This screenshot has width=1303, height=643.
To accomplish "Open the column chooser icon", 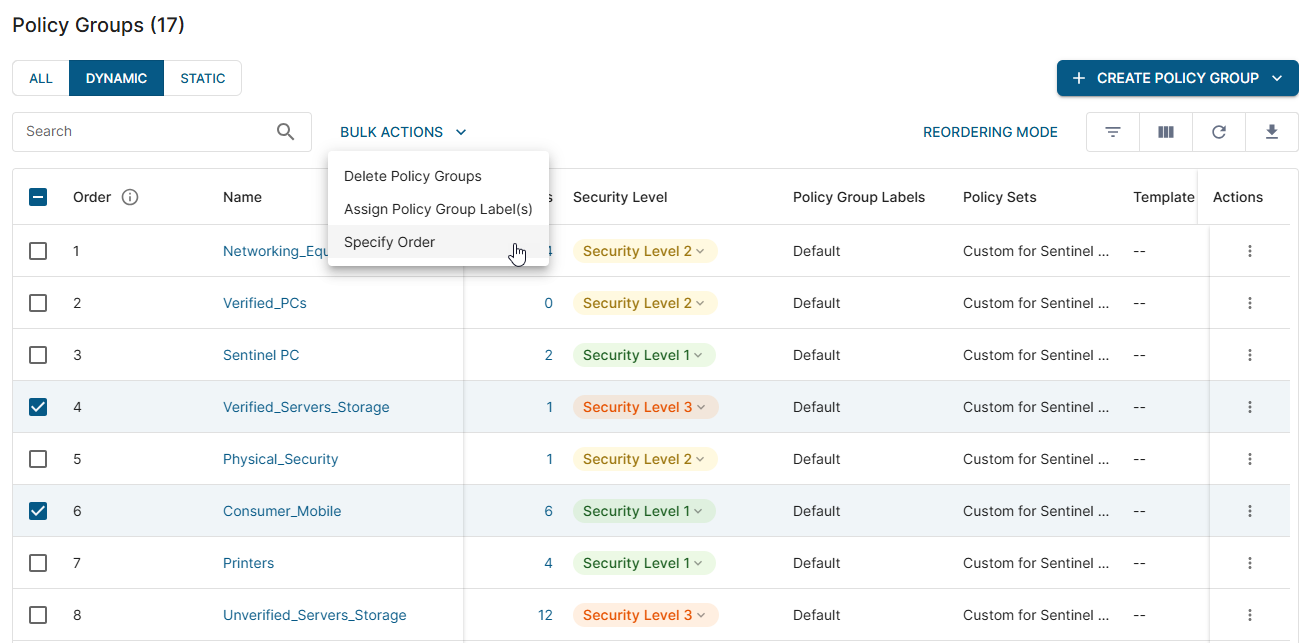I will (x=1165, y=132).
